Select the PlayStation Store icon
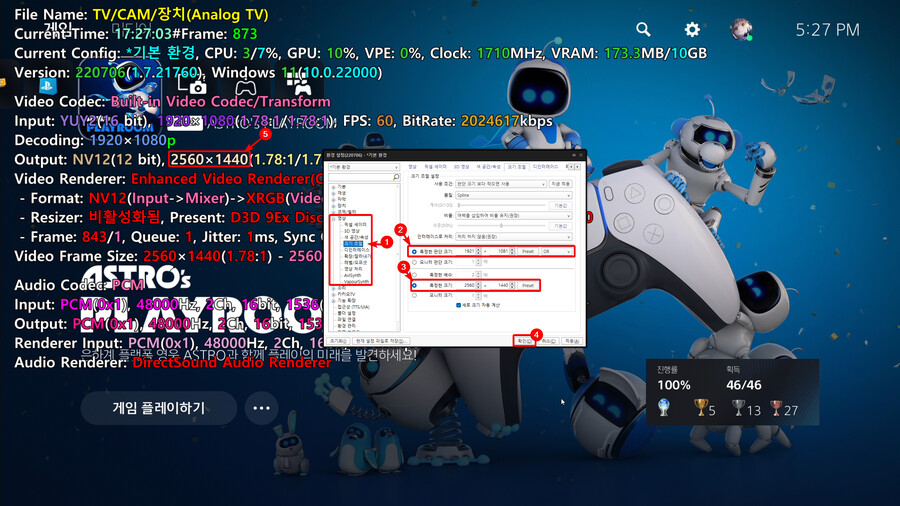Image resolution: width=900 pixels, height=506 pixels. pyautogui.click(x=48, y=87)
